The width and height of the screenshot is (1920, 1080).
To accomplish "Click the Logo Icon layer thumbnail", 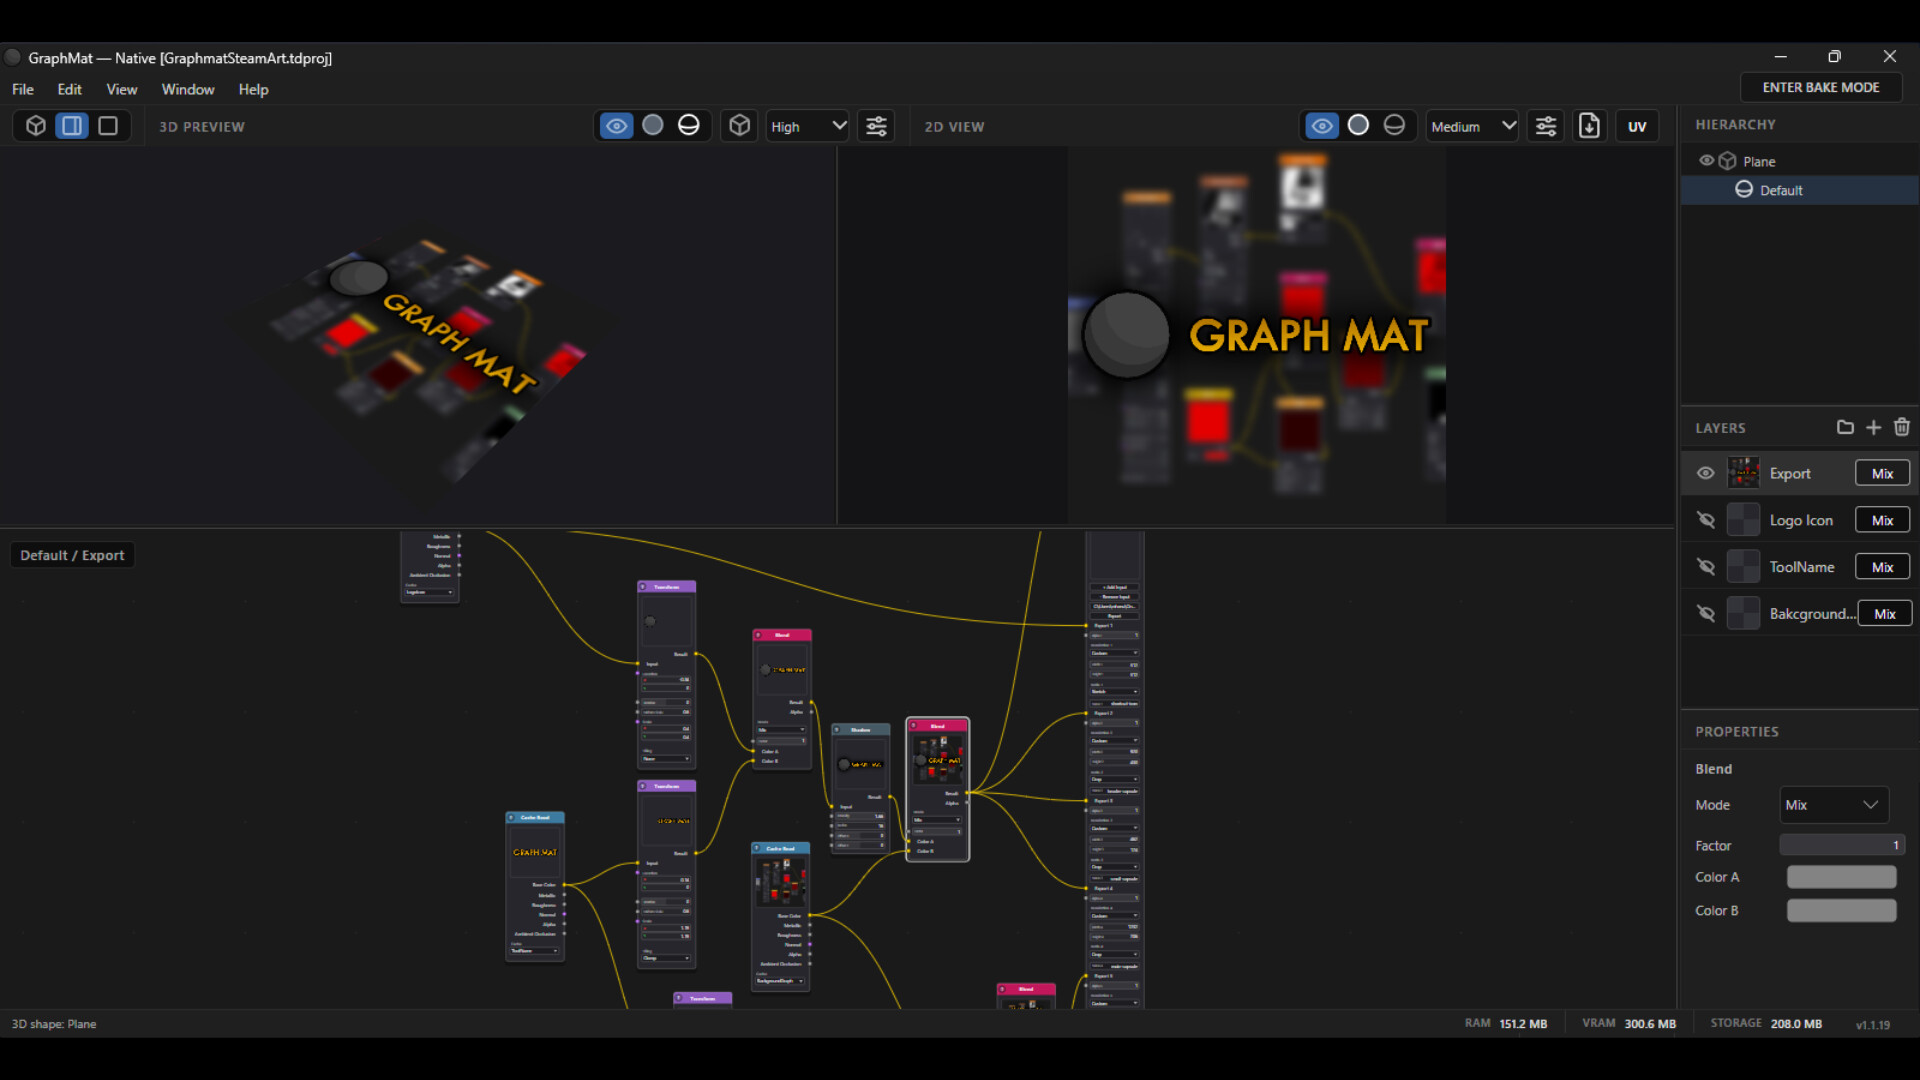I will coord(1743,520).
